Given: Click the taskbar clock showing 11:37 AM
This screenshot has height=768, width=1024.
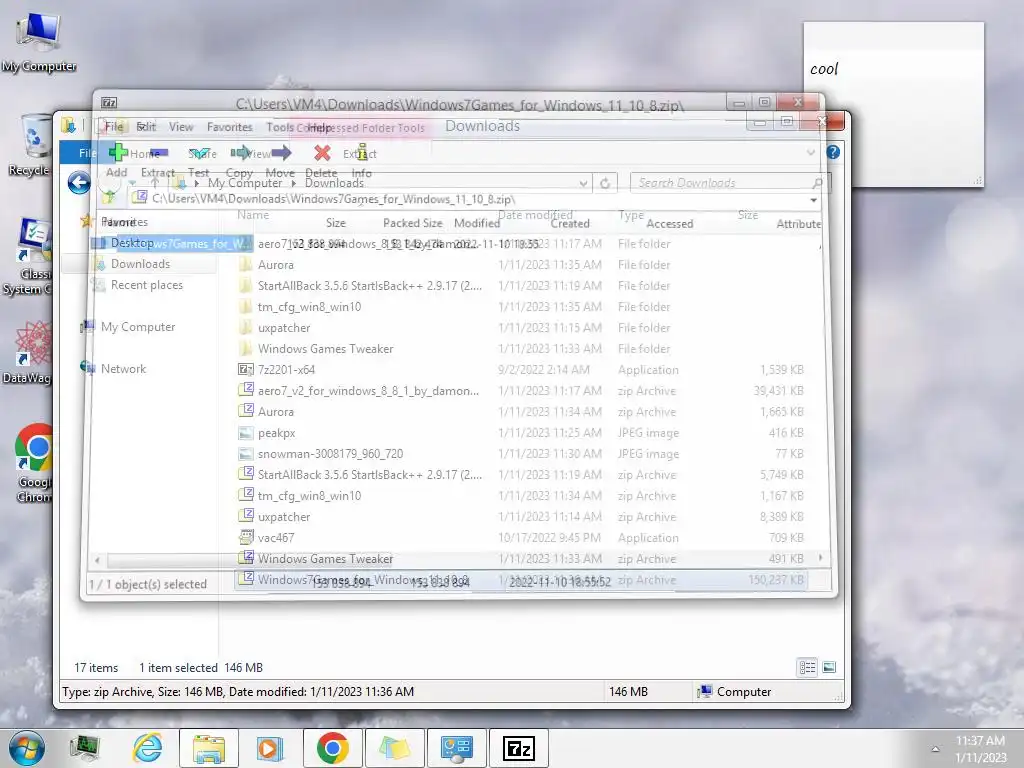Looking at the screenshot, I should pos(980,748).
